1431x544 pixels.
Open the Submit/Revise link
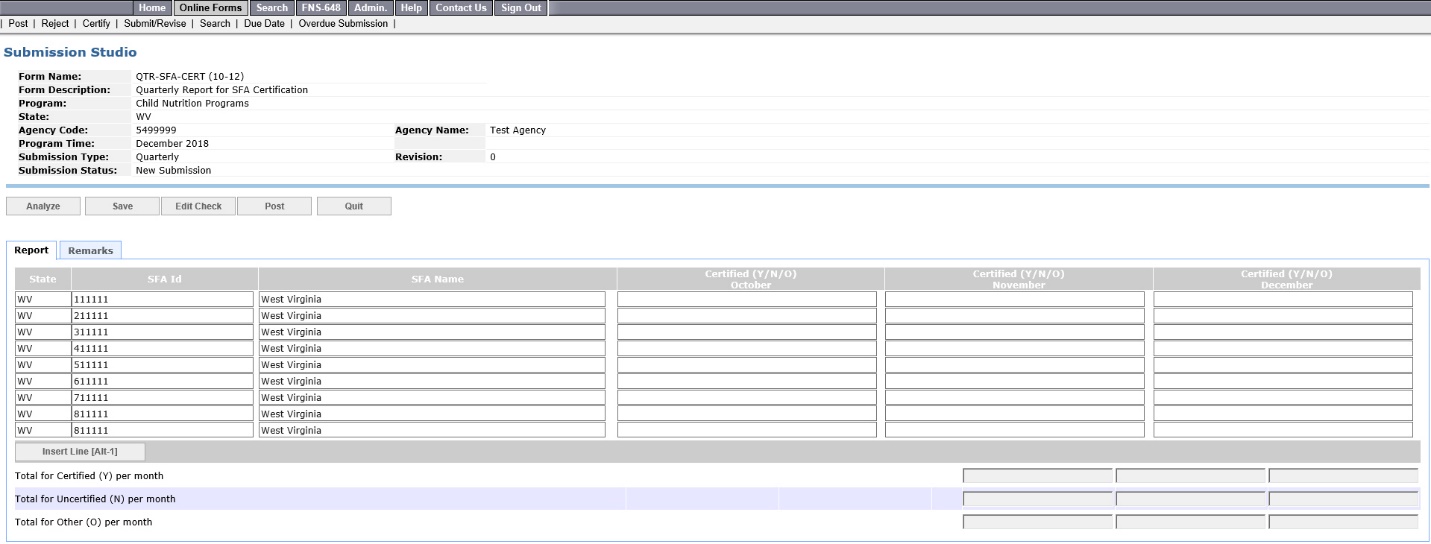click(x=156, y=23)
